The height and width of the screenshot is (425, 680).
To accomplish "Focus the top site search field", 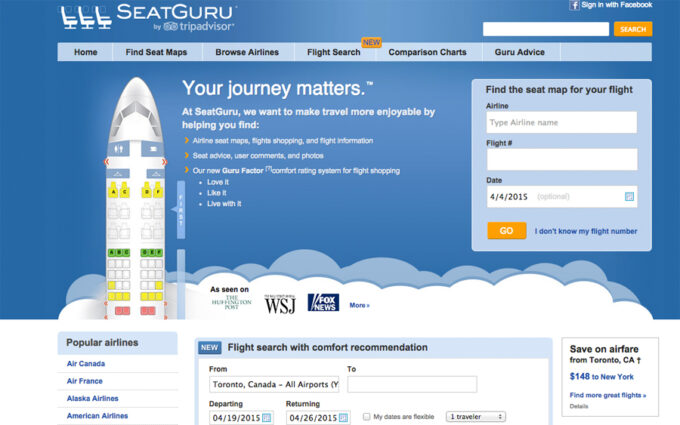I will pyautogui.click(x=546, y=29).
